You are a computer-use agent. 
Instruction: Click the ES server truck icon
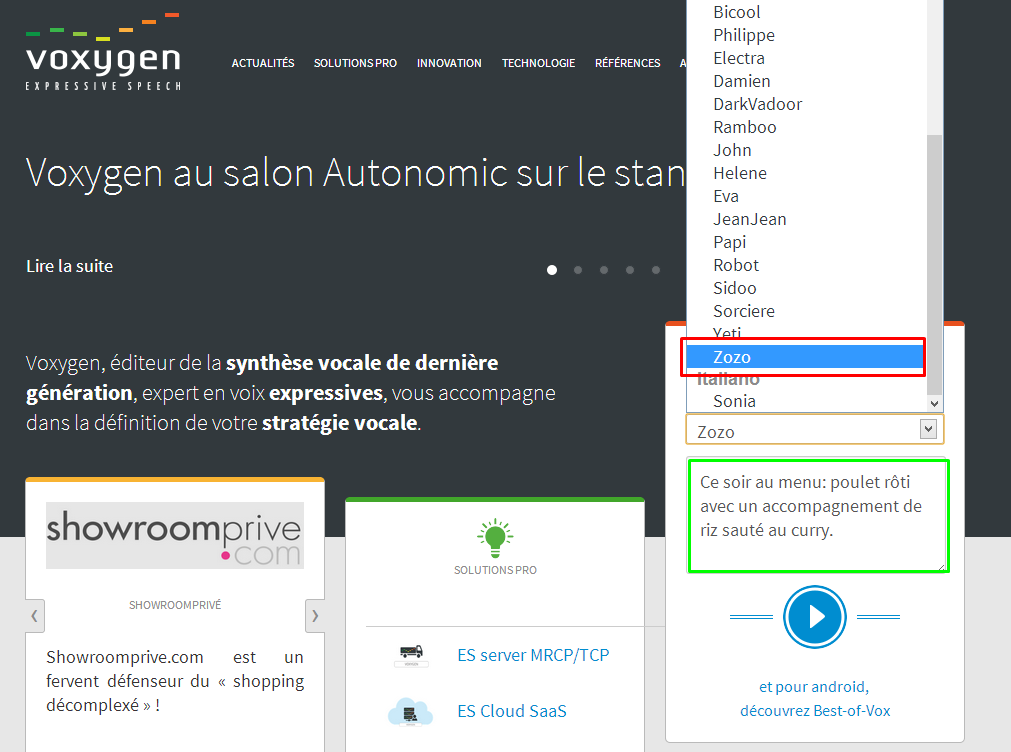pos(411,655)
